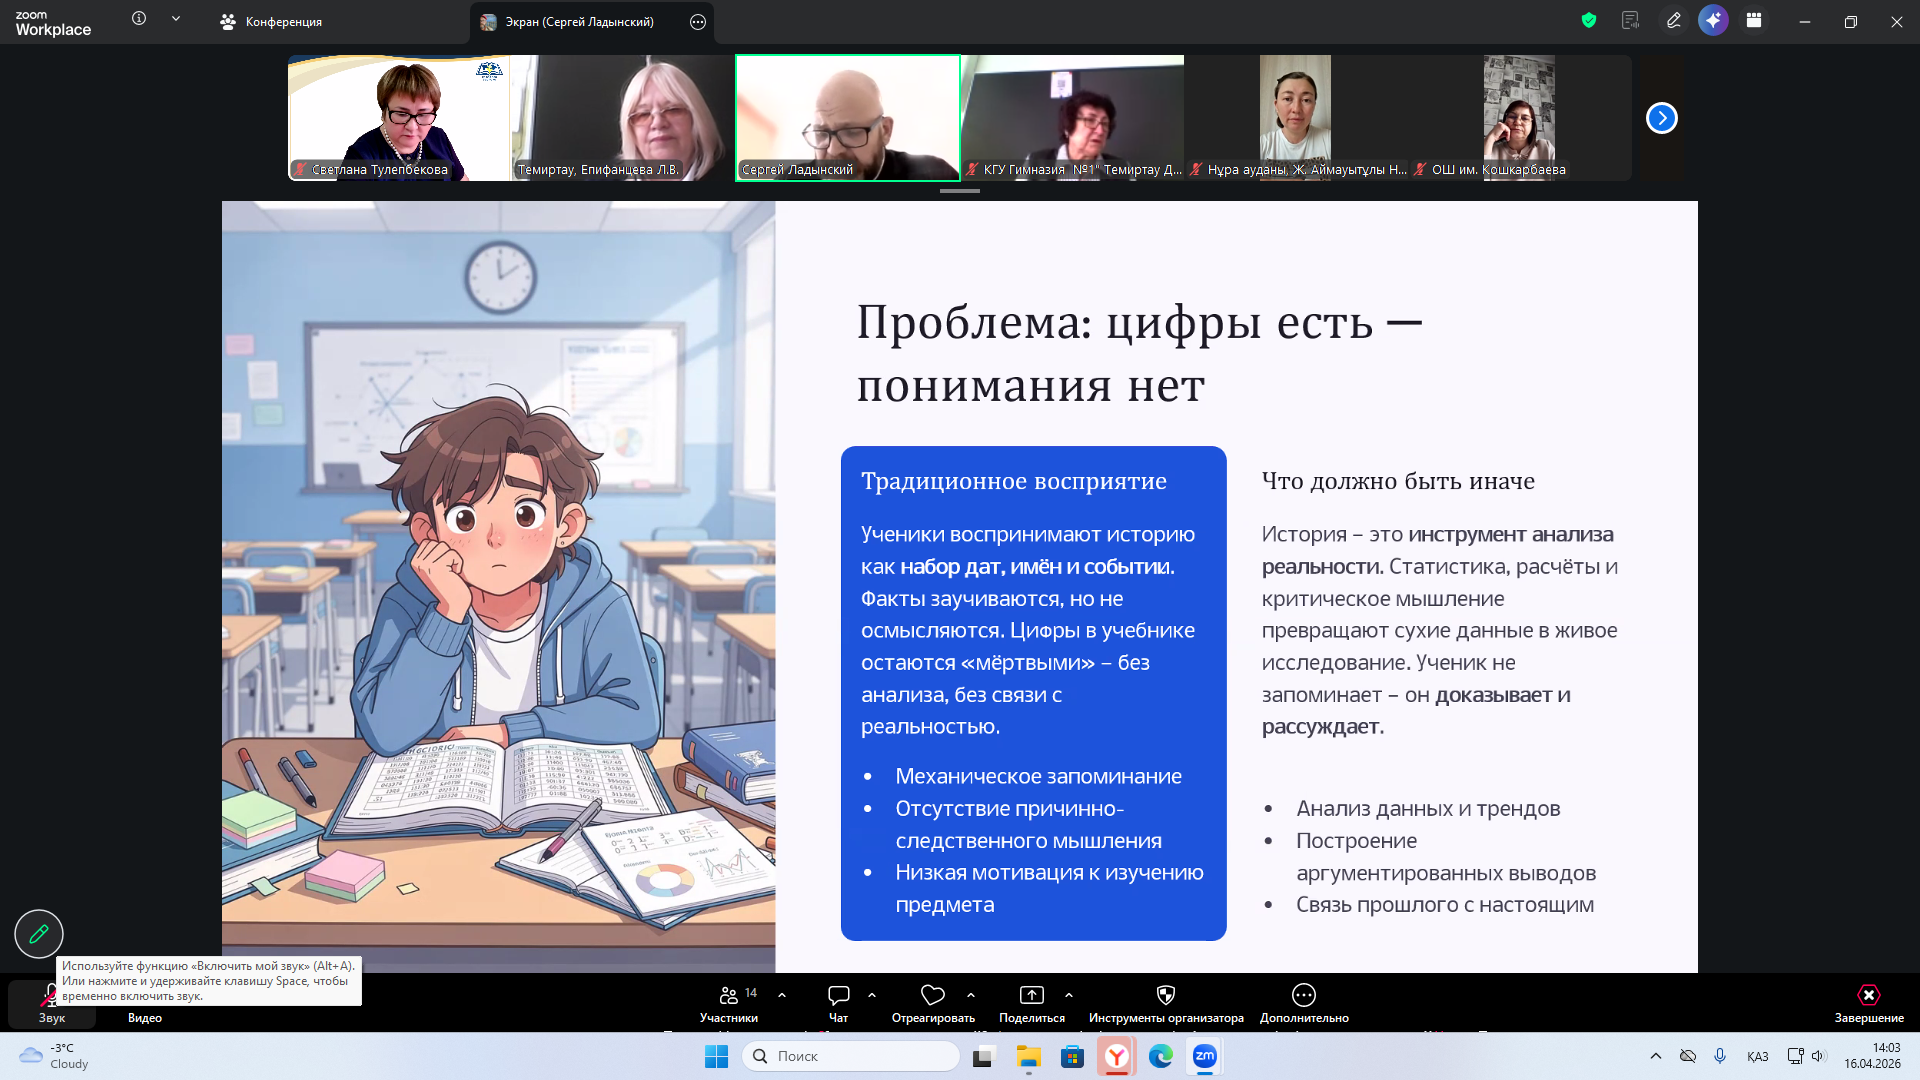Select Сергей Ладынский's video thumbnail

click(x=847, y=118)
